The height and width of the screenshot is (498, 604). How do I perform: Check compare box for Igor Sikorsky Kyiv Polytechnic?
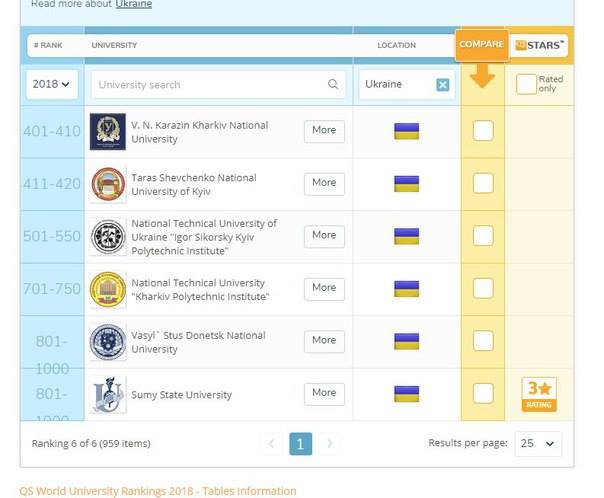pos(483,236)
